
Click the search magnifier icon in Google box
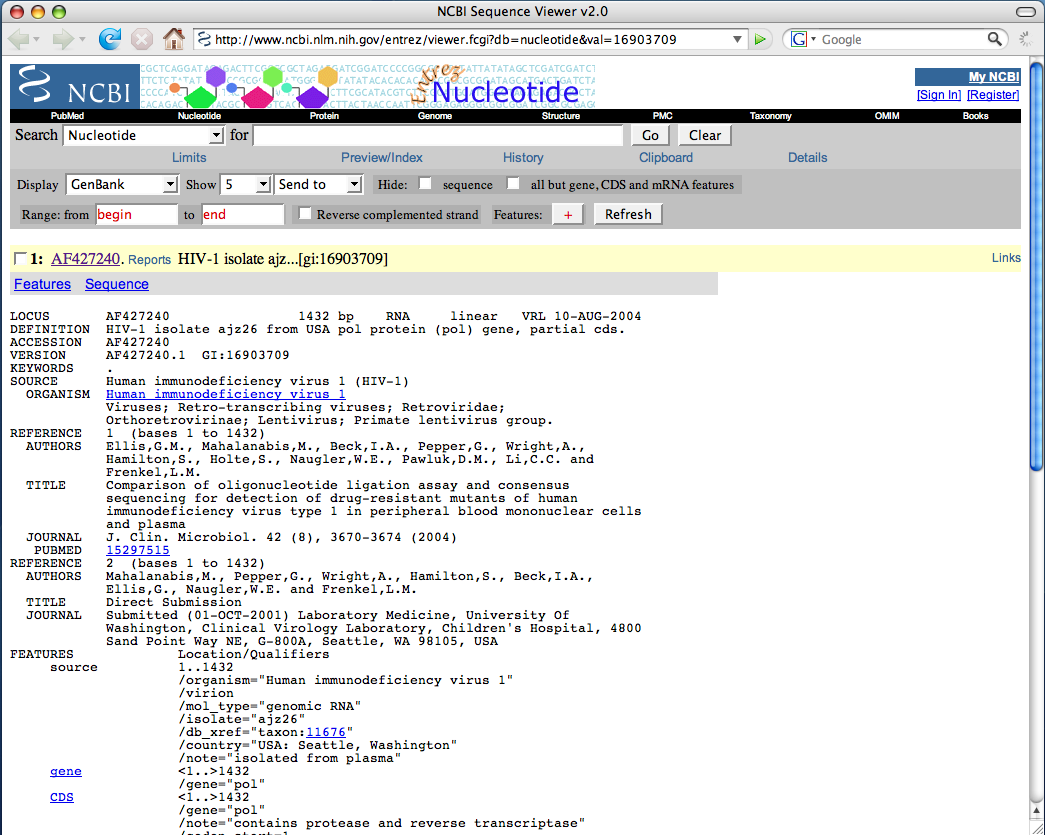[994, 39]
